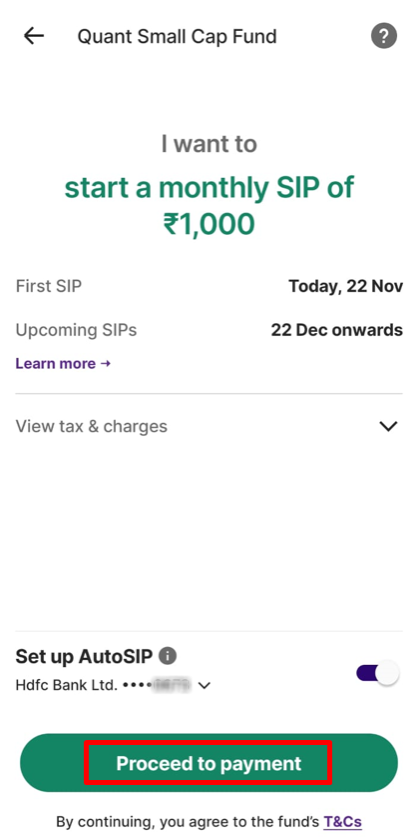
Task: Click the Set up AutoSIP heading
Action: pyautogui.click(x=84, y=656)
